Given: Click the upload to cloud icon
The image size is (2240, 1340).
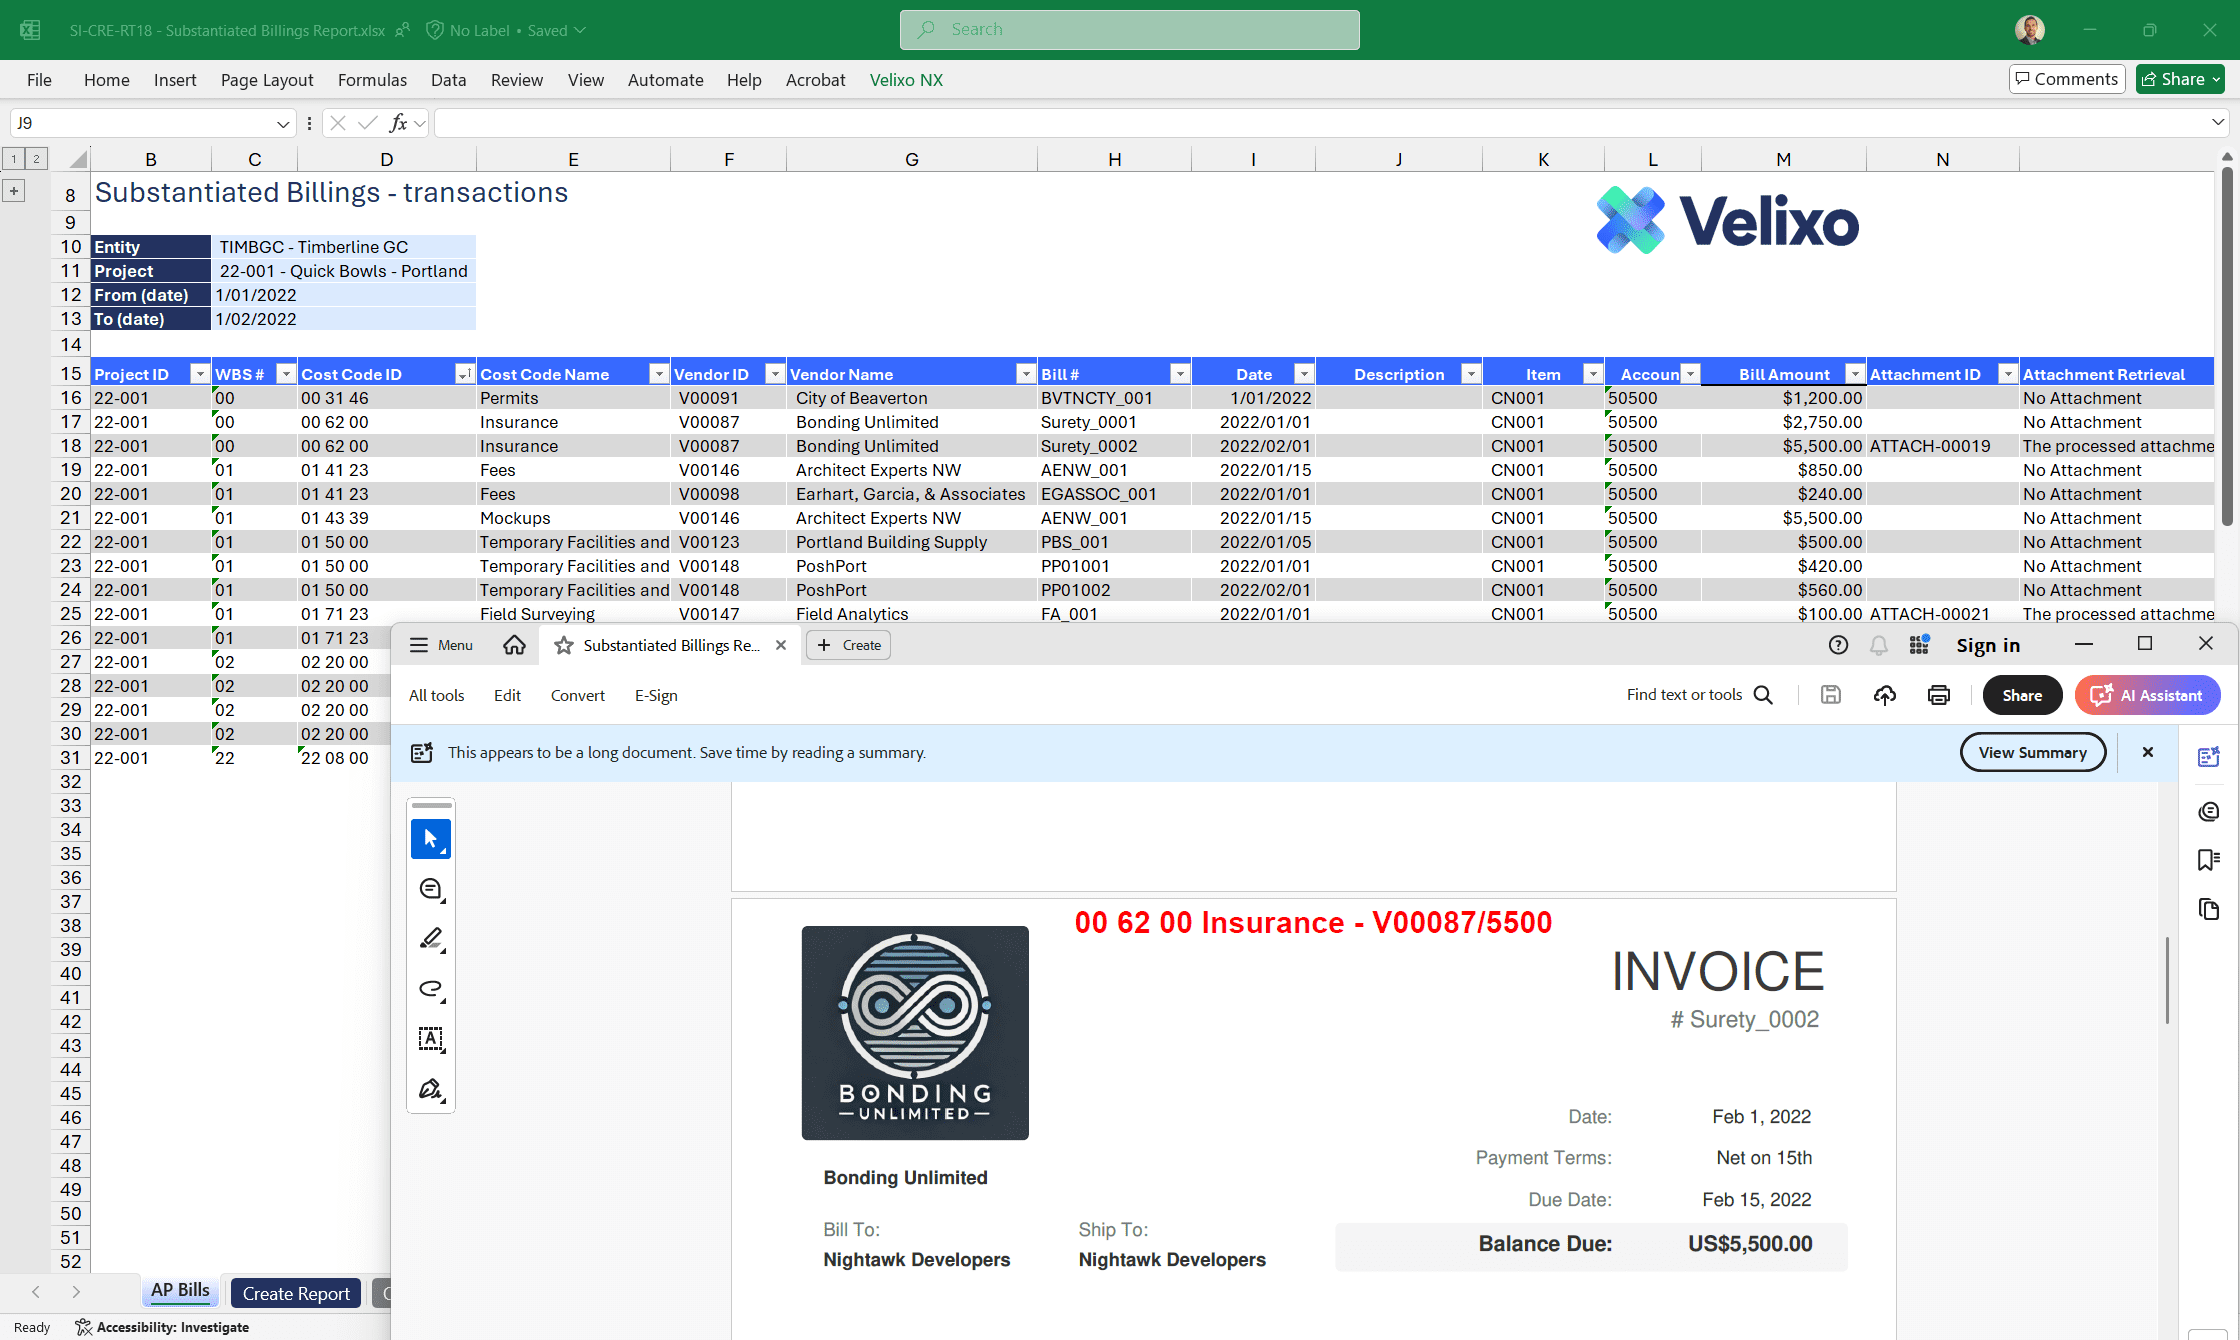Looking at the screenshot, I should [x=1884, y=695].
